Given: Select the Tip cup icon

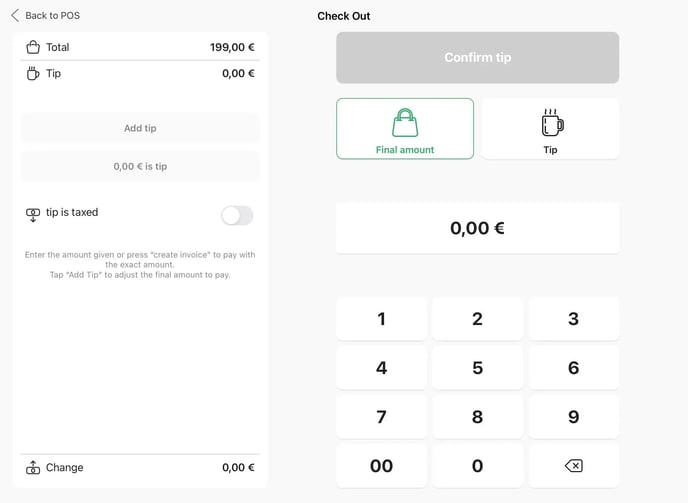Looking at the screenshot, I should tap(551, 123).
